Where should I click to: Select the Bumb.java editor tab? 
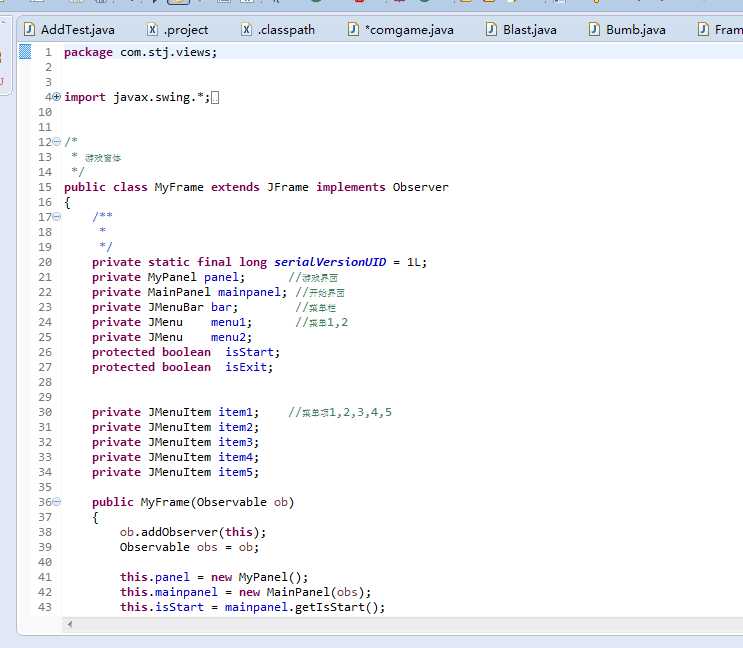627,30
